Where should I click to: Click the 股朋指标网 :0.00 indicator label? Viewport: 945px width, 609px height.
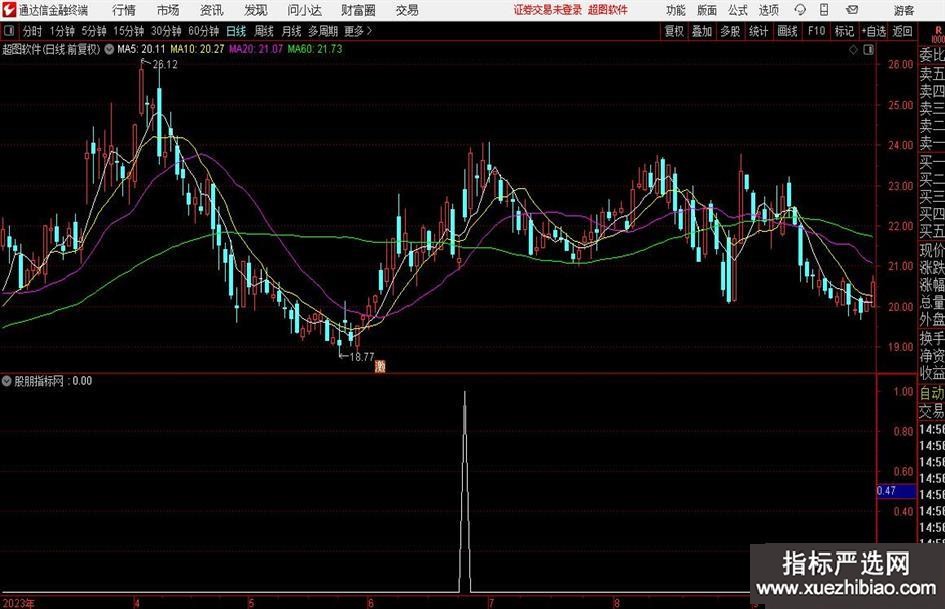click(53, 381)
